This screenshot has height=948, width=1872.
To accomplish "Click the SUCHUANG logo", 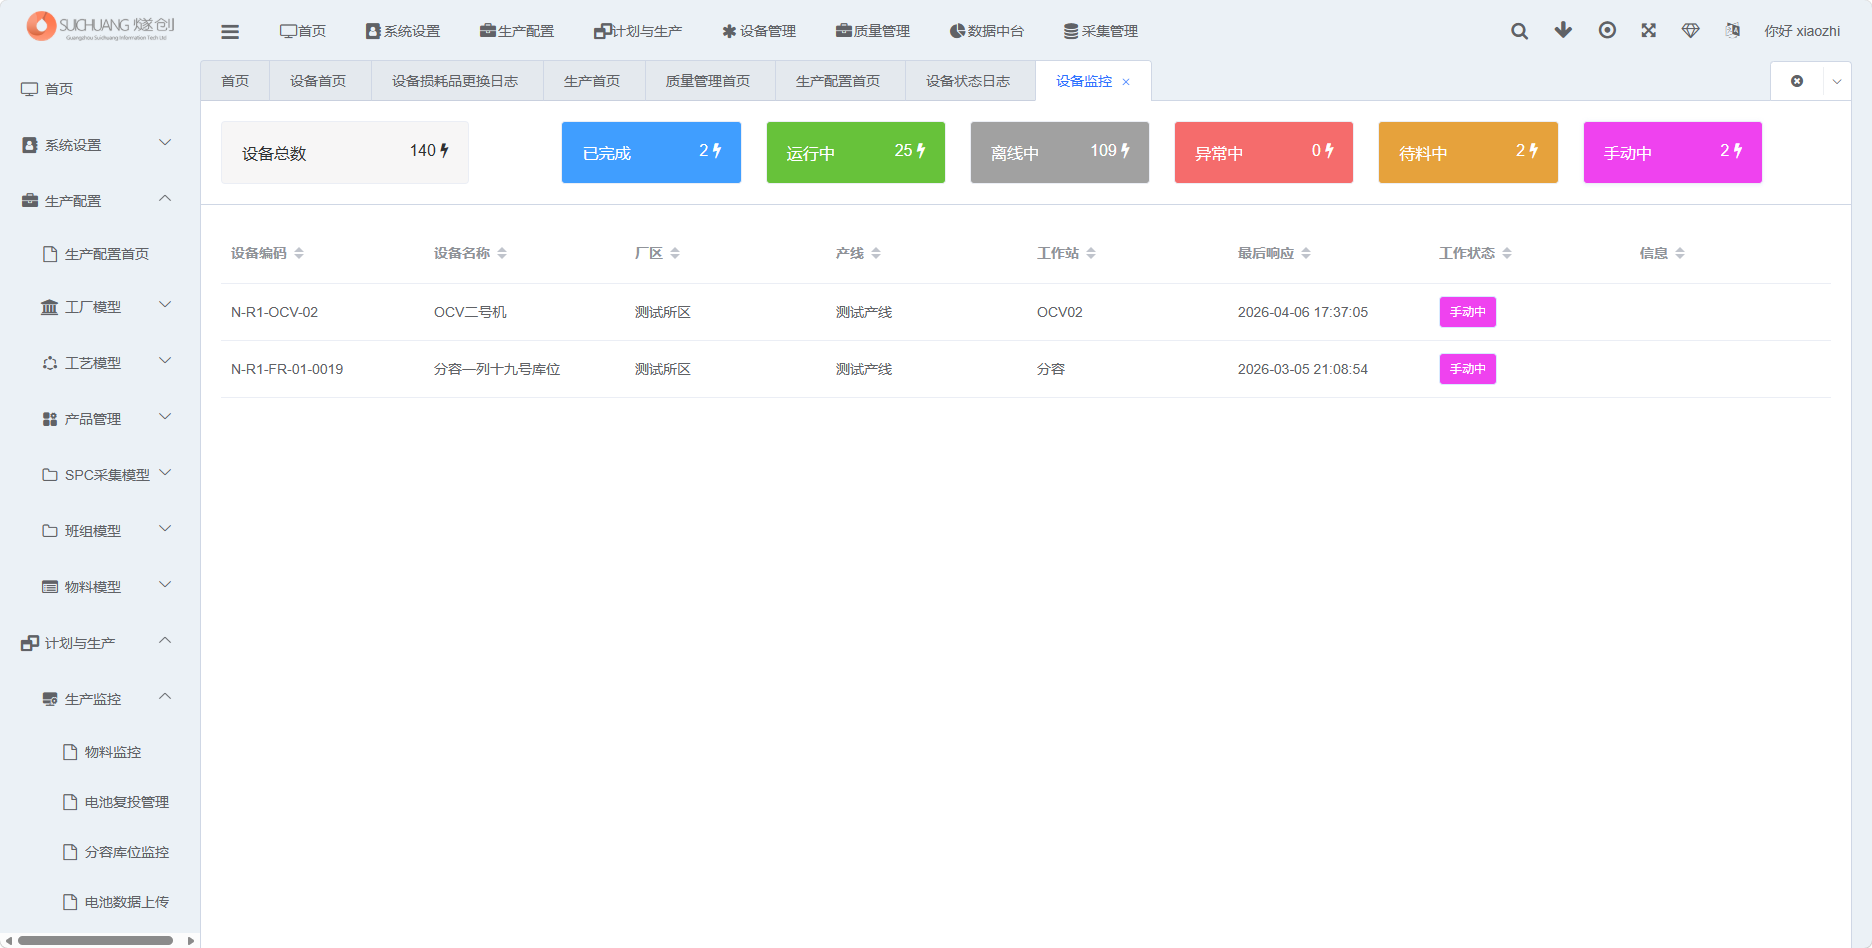I will point(100,26).
